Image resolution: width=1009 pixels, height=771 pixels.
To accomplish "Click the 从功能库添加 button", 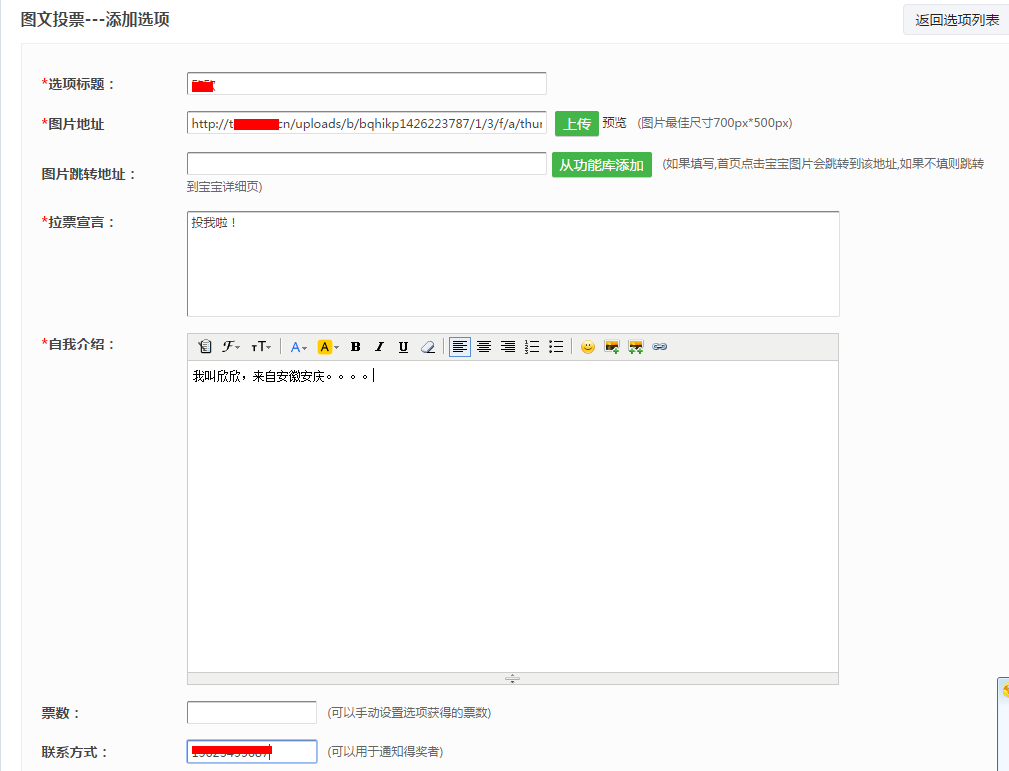I will pos(601,165).
